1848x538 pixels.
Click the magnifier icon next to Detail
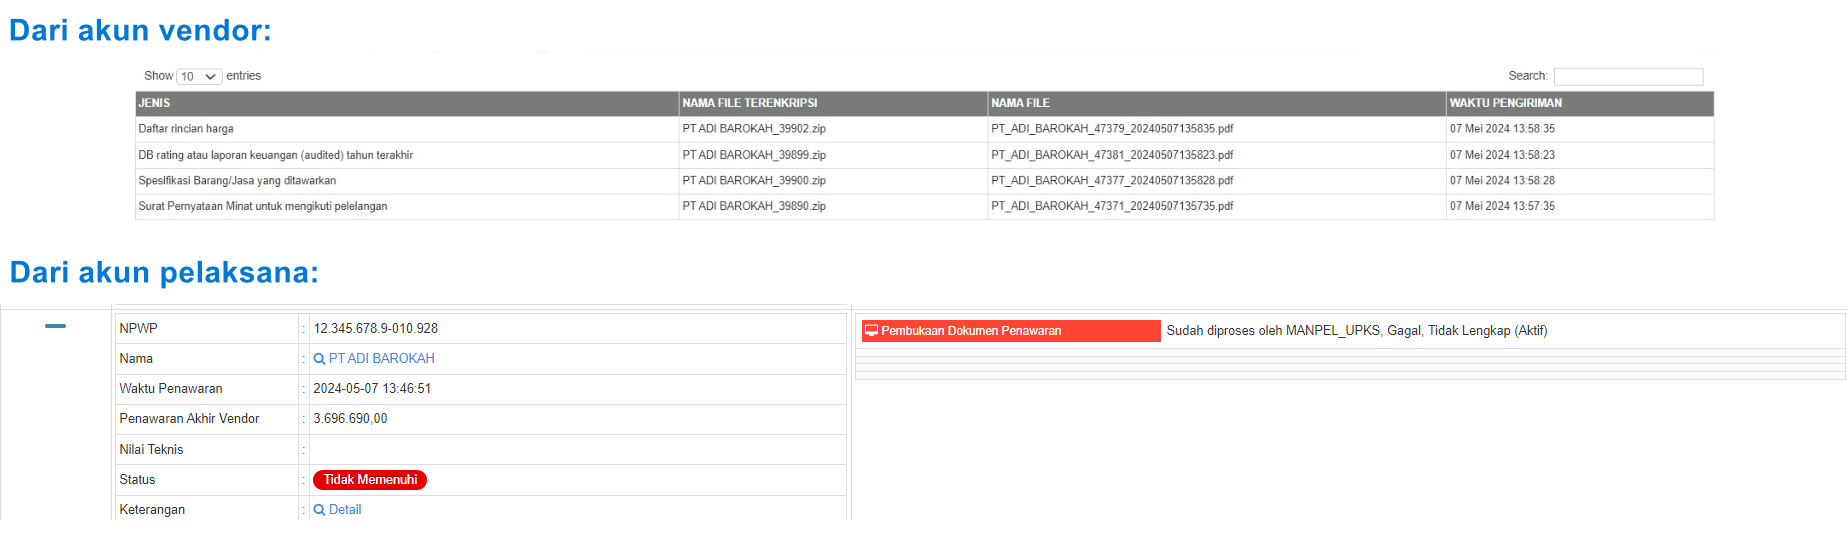pyautogui.click(x=319, y=510)
